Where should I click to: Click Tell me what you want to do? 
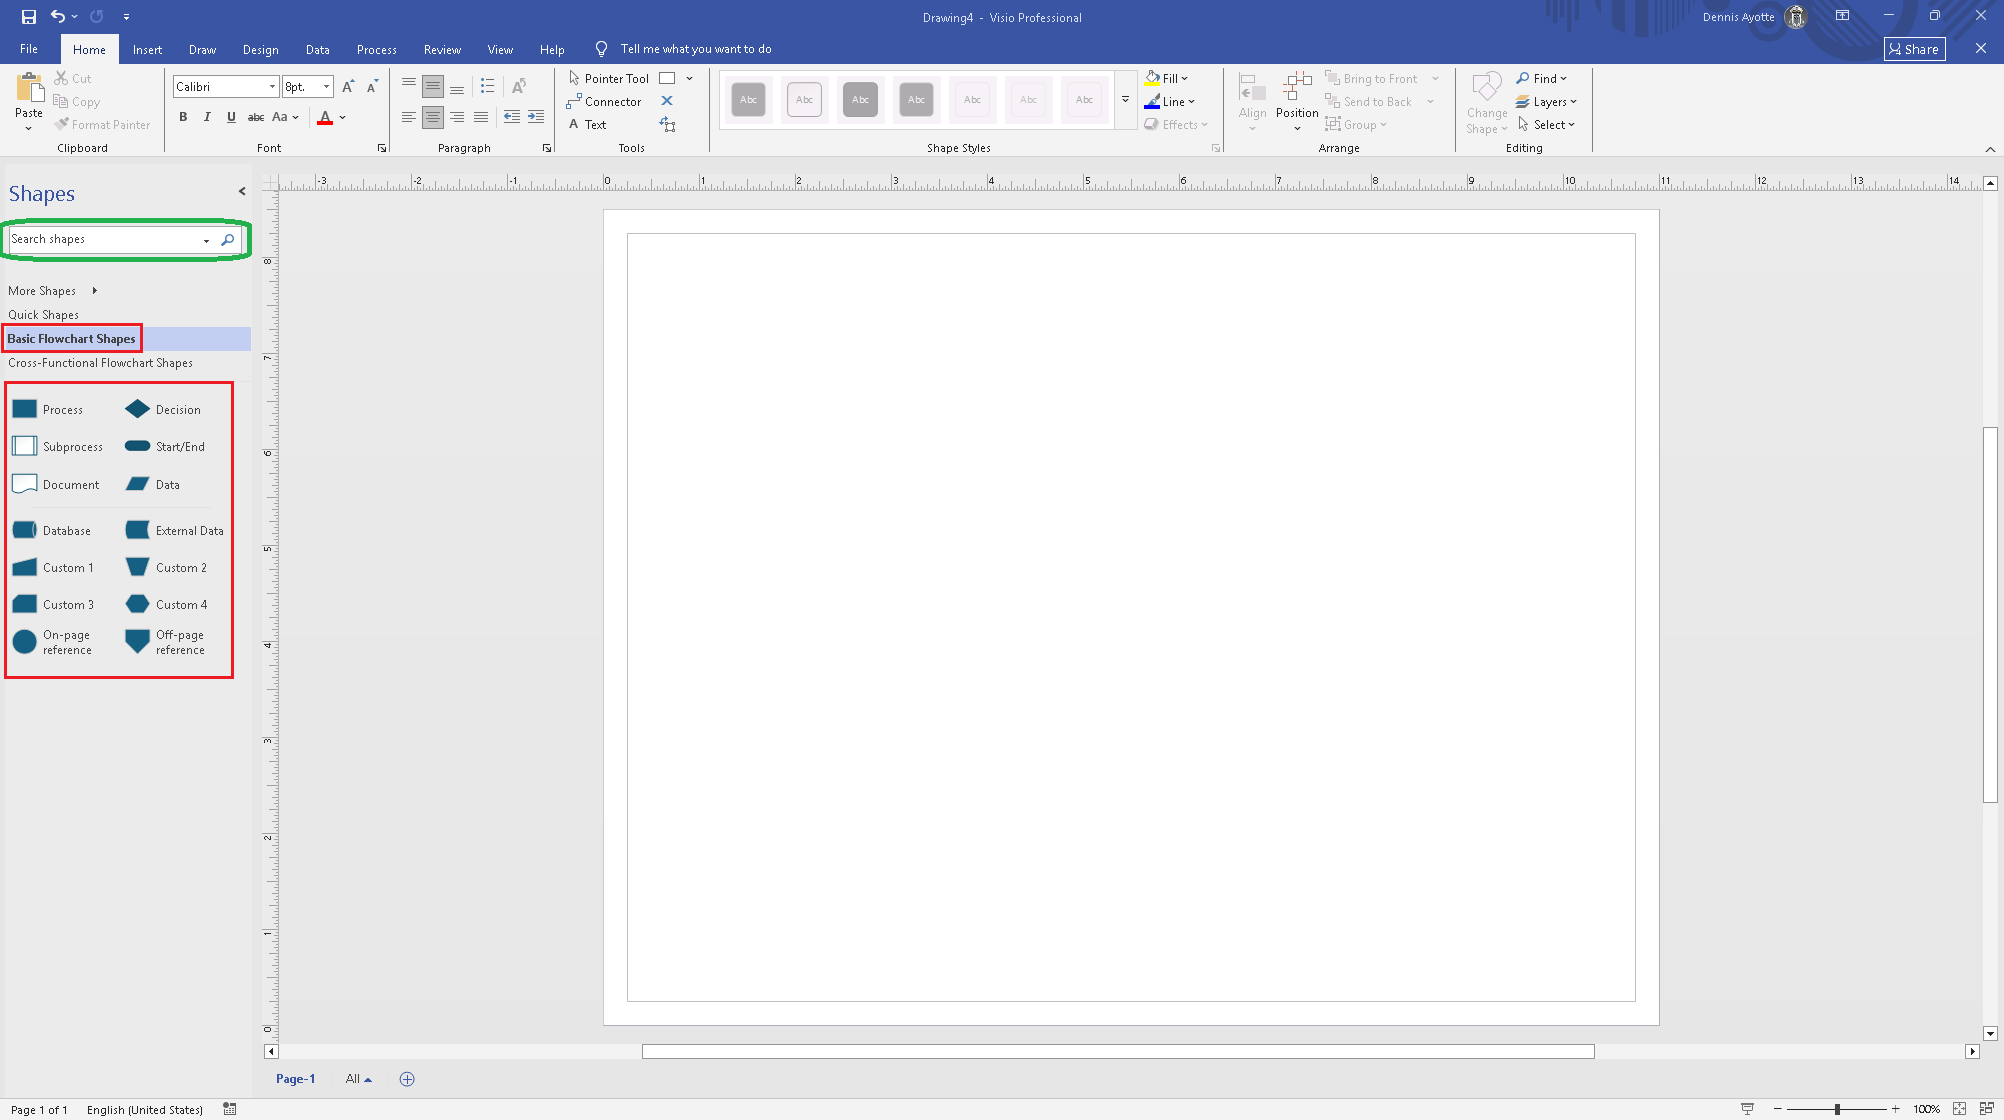pyautogui.click(x=695, y=48)
